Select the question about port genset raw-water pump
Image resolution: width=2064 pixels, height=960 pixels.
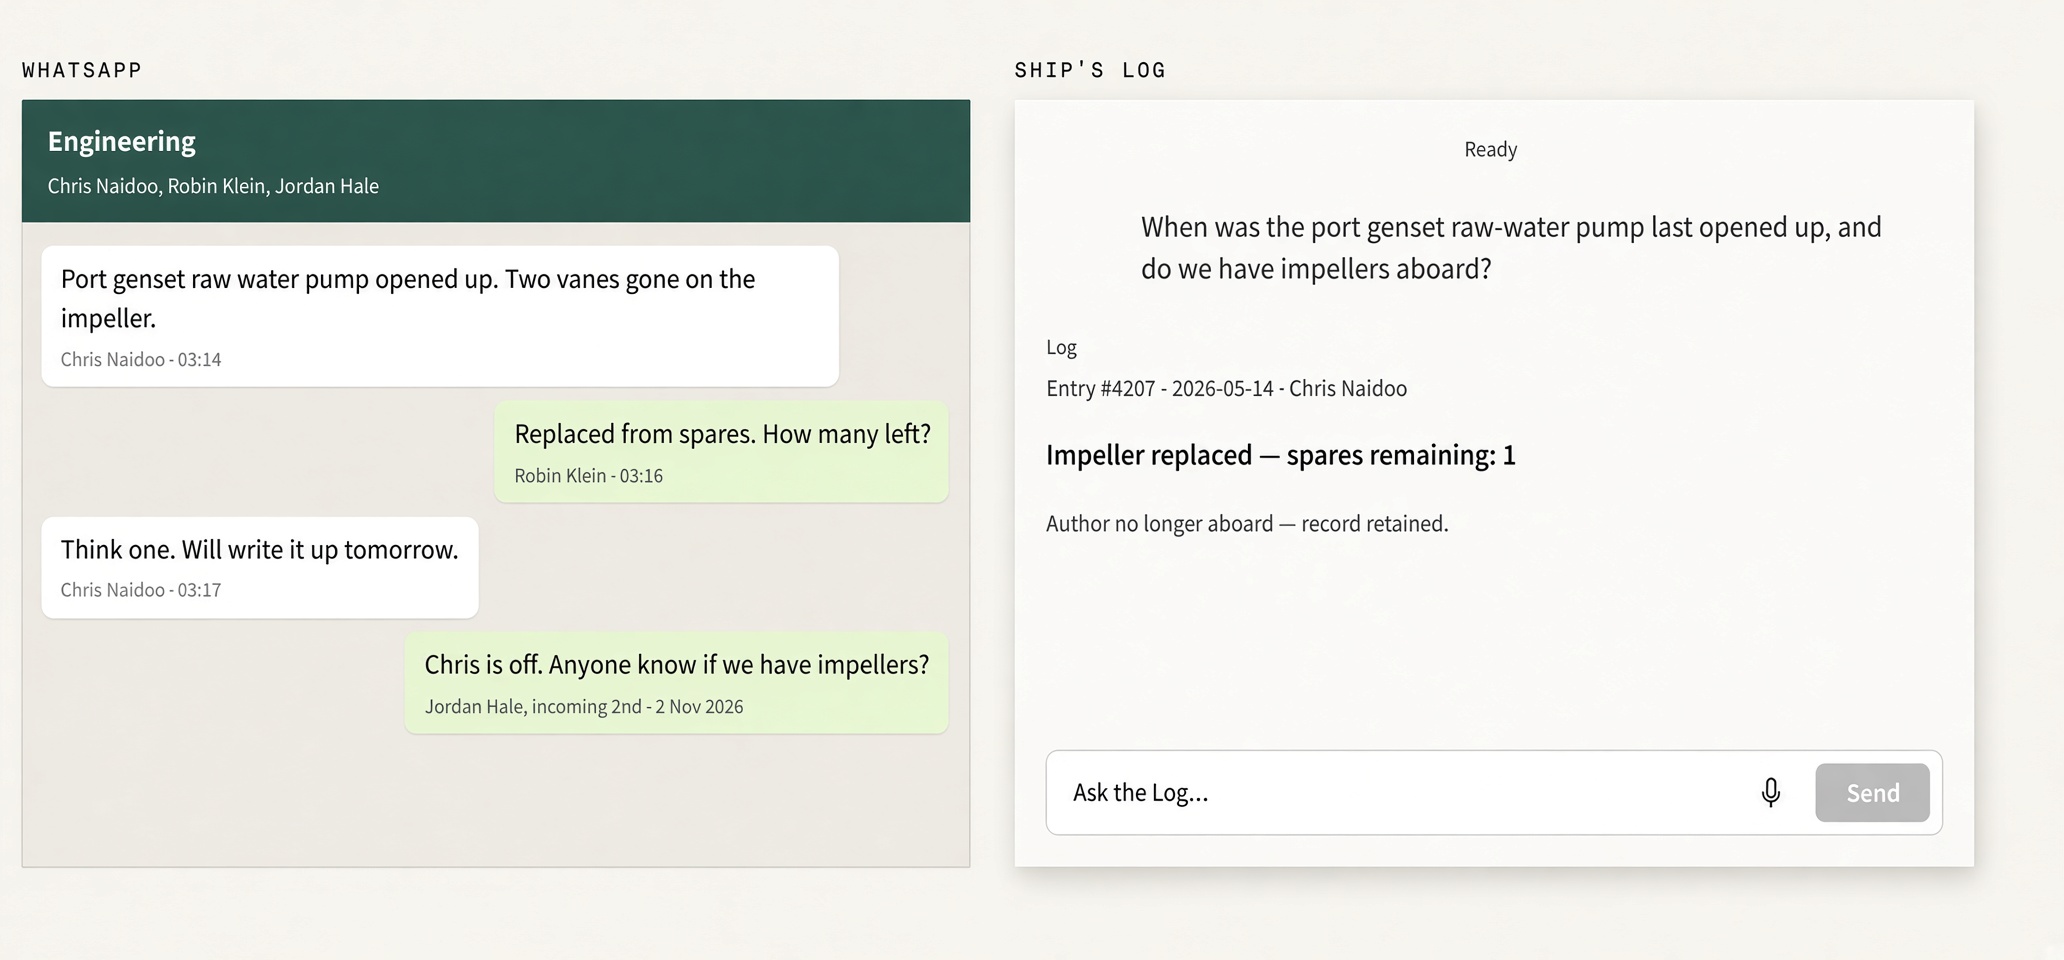(x=1511, y=248)
